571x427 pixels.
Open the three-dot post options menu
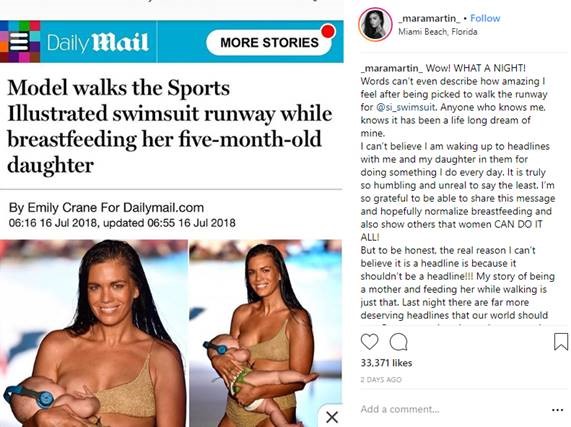coord(558,410)
